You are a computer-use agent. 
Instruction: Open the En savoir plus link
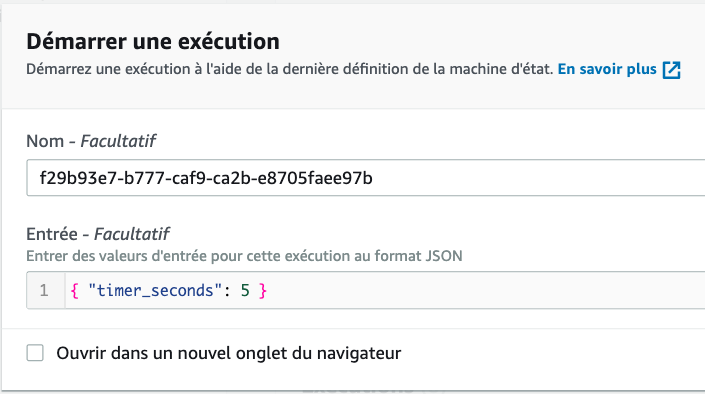607,69
